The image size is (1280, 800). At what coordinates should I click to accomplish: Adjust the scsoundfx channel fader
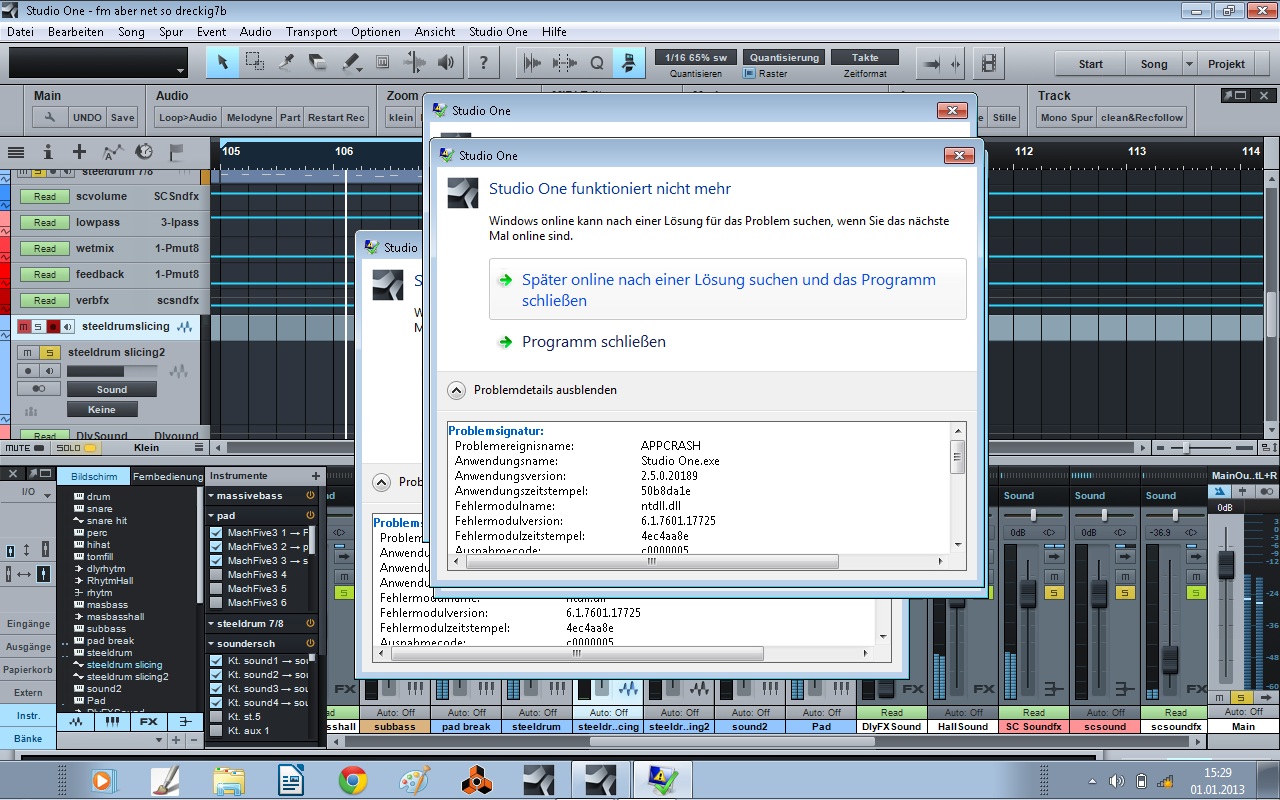(1169, 660)
